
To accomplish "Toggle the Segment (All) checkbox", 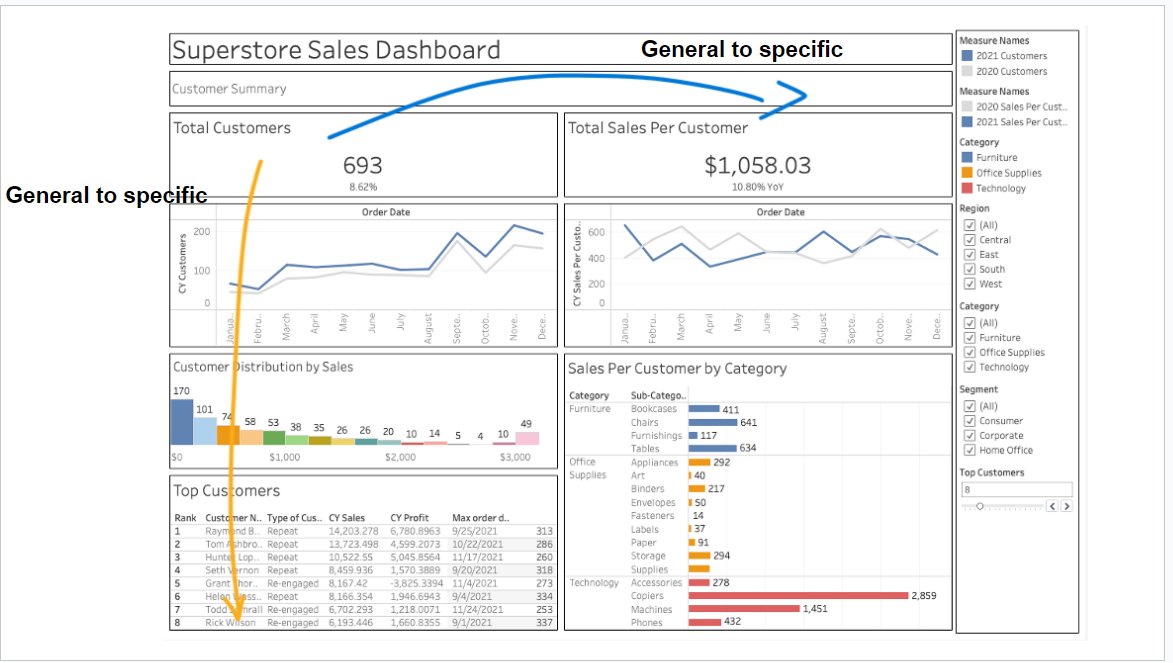I will pos(970,406).
